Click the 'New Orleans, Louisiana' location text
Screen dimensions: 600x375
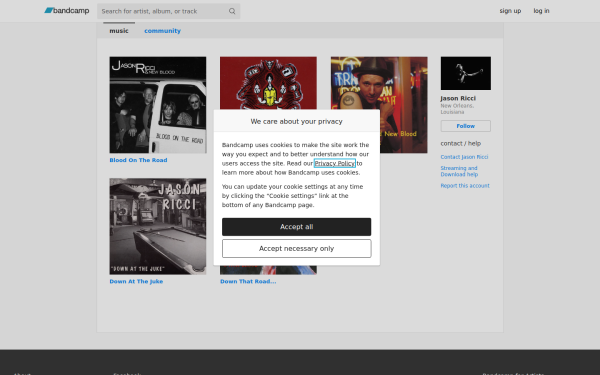coord(457,109)
